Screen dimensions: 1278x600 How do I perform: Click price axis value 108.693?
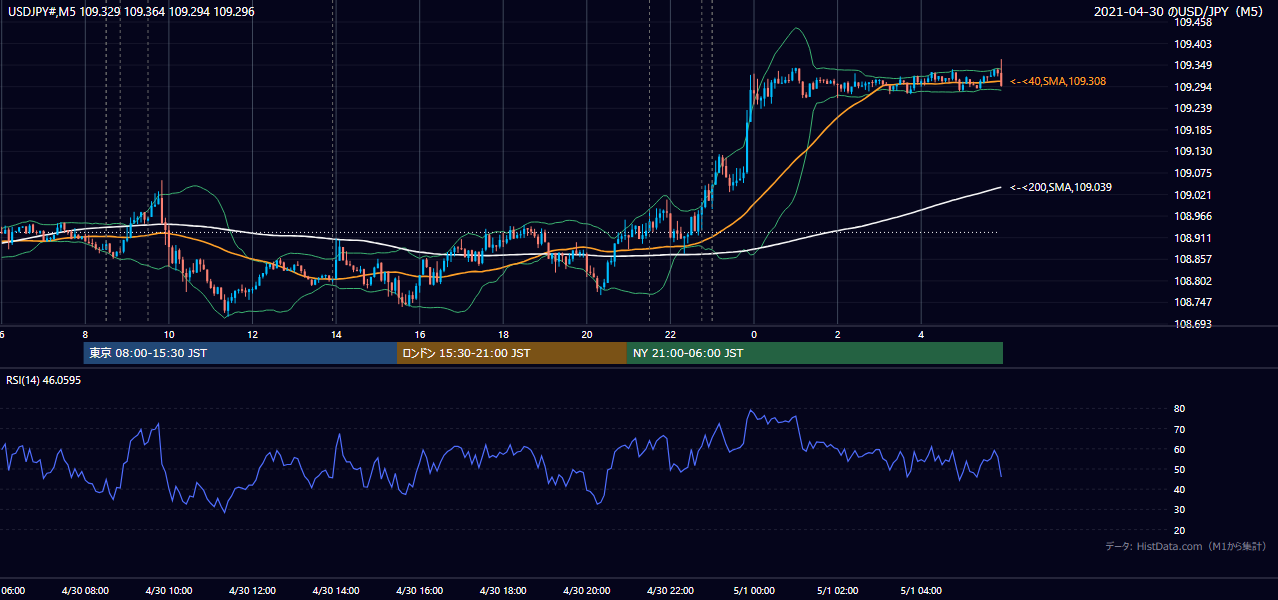click(x=1192, y=324)
